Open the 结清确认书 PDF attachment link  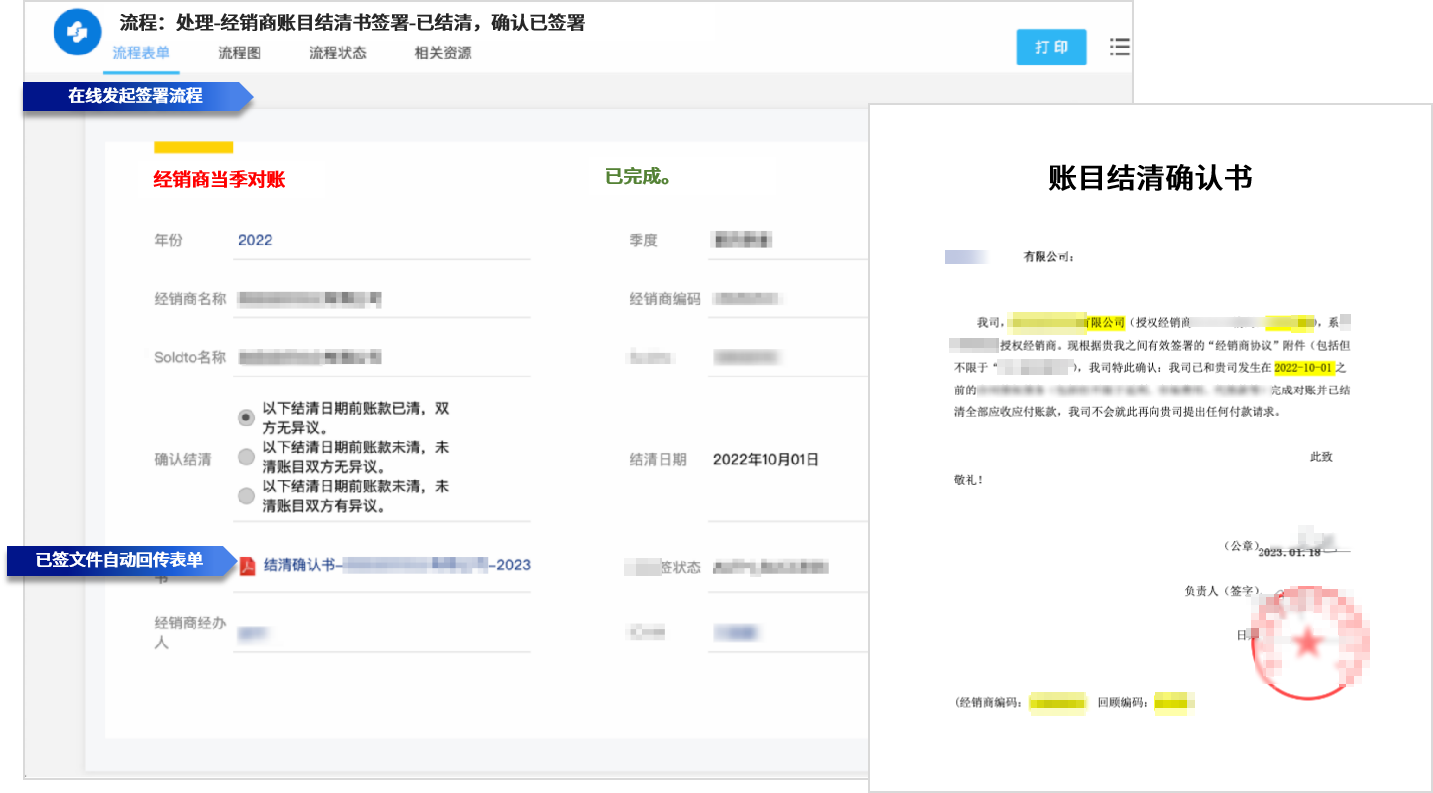397,565
